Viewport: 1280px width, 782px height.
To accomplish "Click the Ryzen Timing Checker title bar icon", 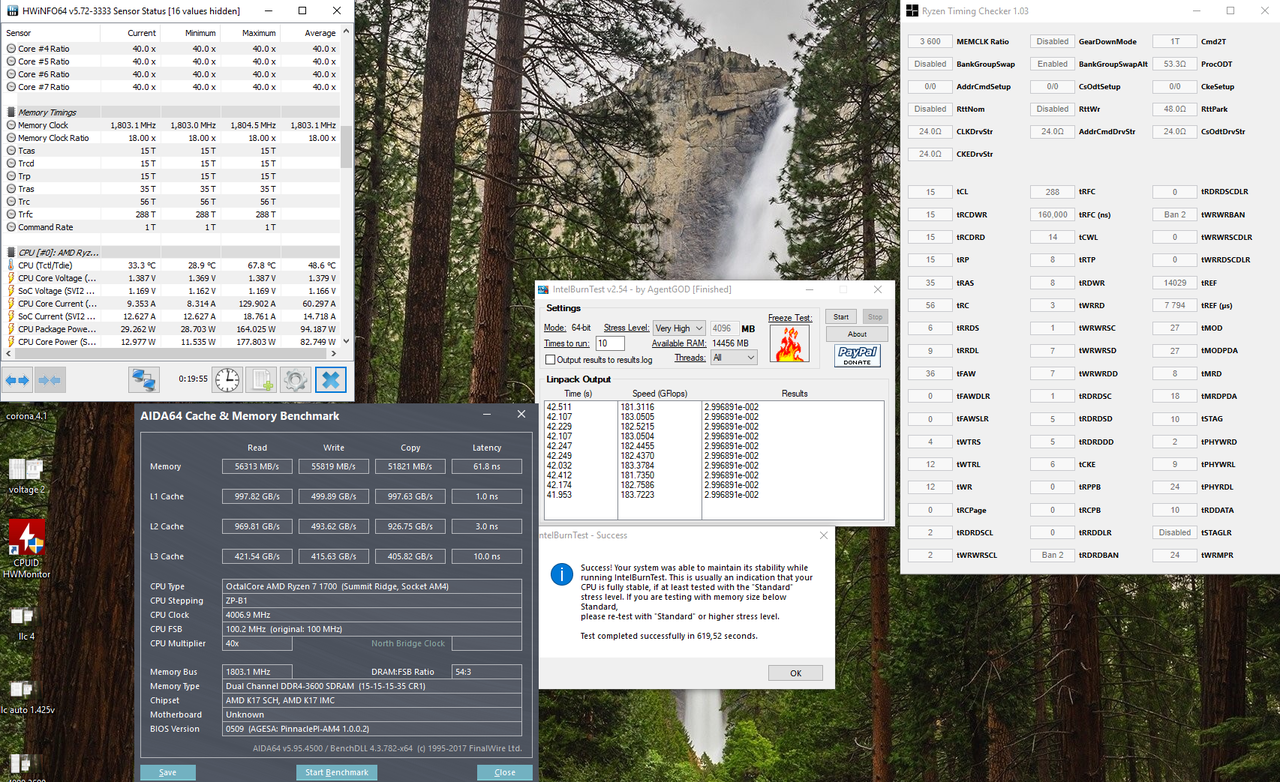I will 912,11.
